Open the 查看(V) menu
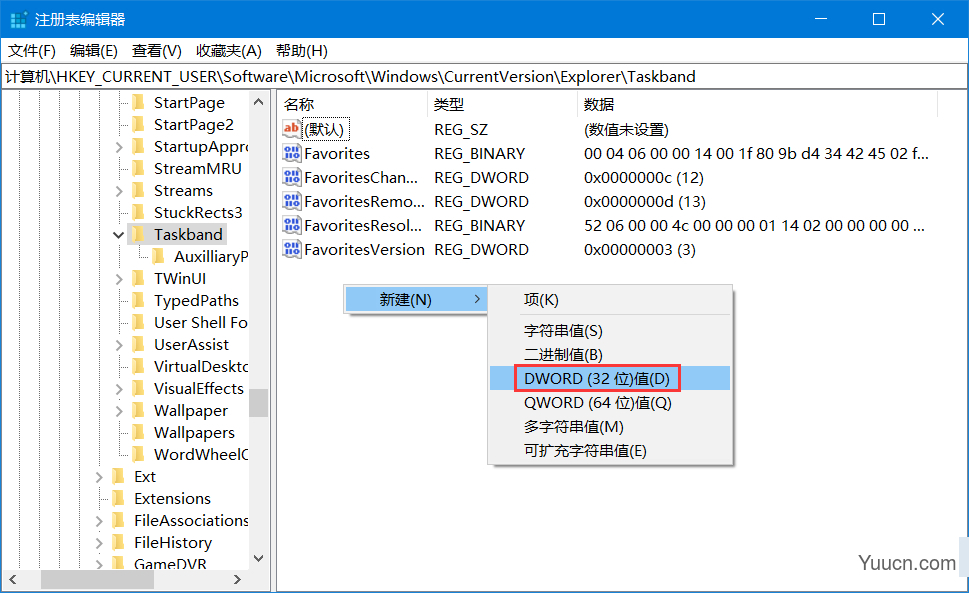The image size is (969, 593). click(x=156, y=51)
